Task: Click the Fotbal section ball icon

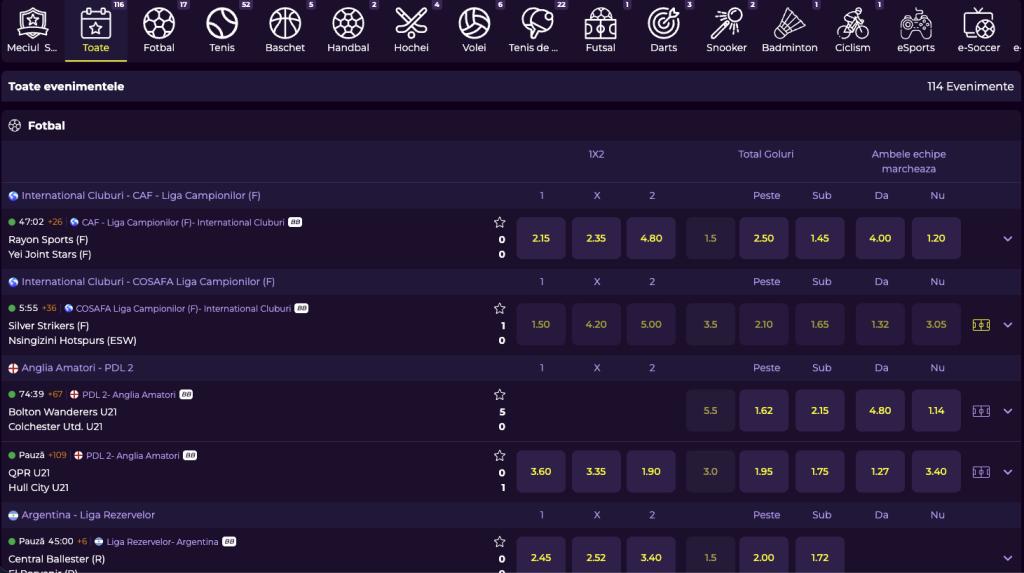Action: click(14, 125)
